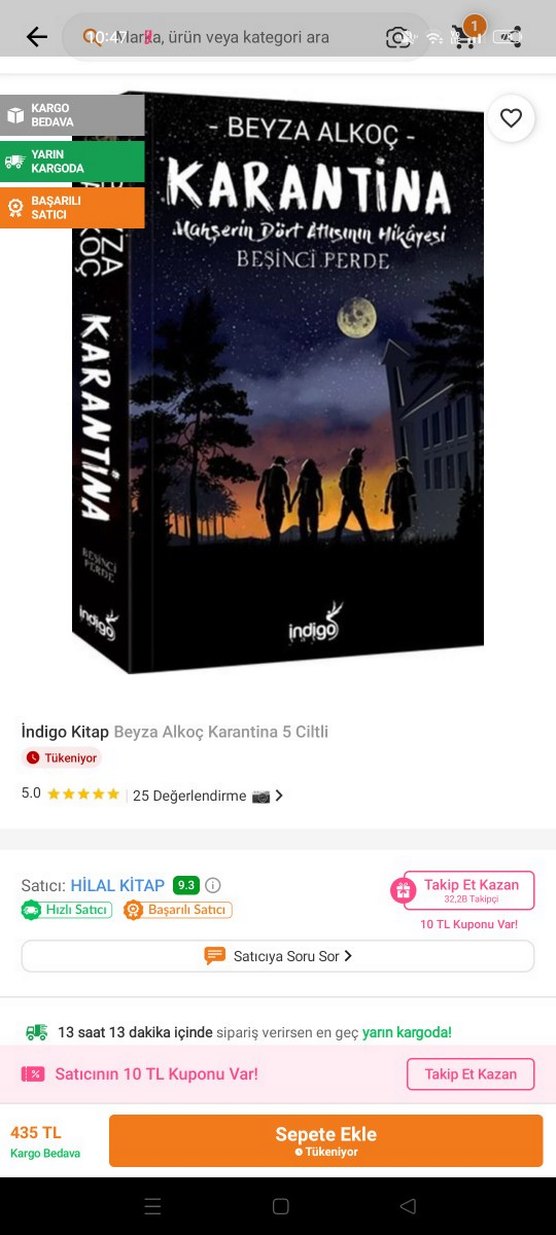Tap Android recent apps navigation button
Viewport: 556px width, 1235px height.
(x=153, y=1206)
